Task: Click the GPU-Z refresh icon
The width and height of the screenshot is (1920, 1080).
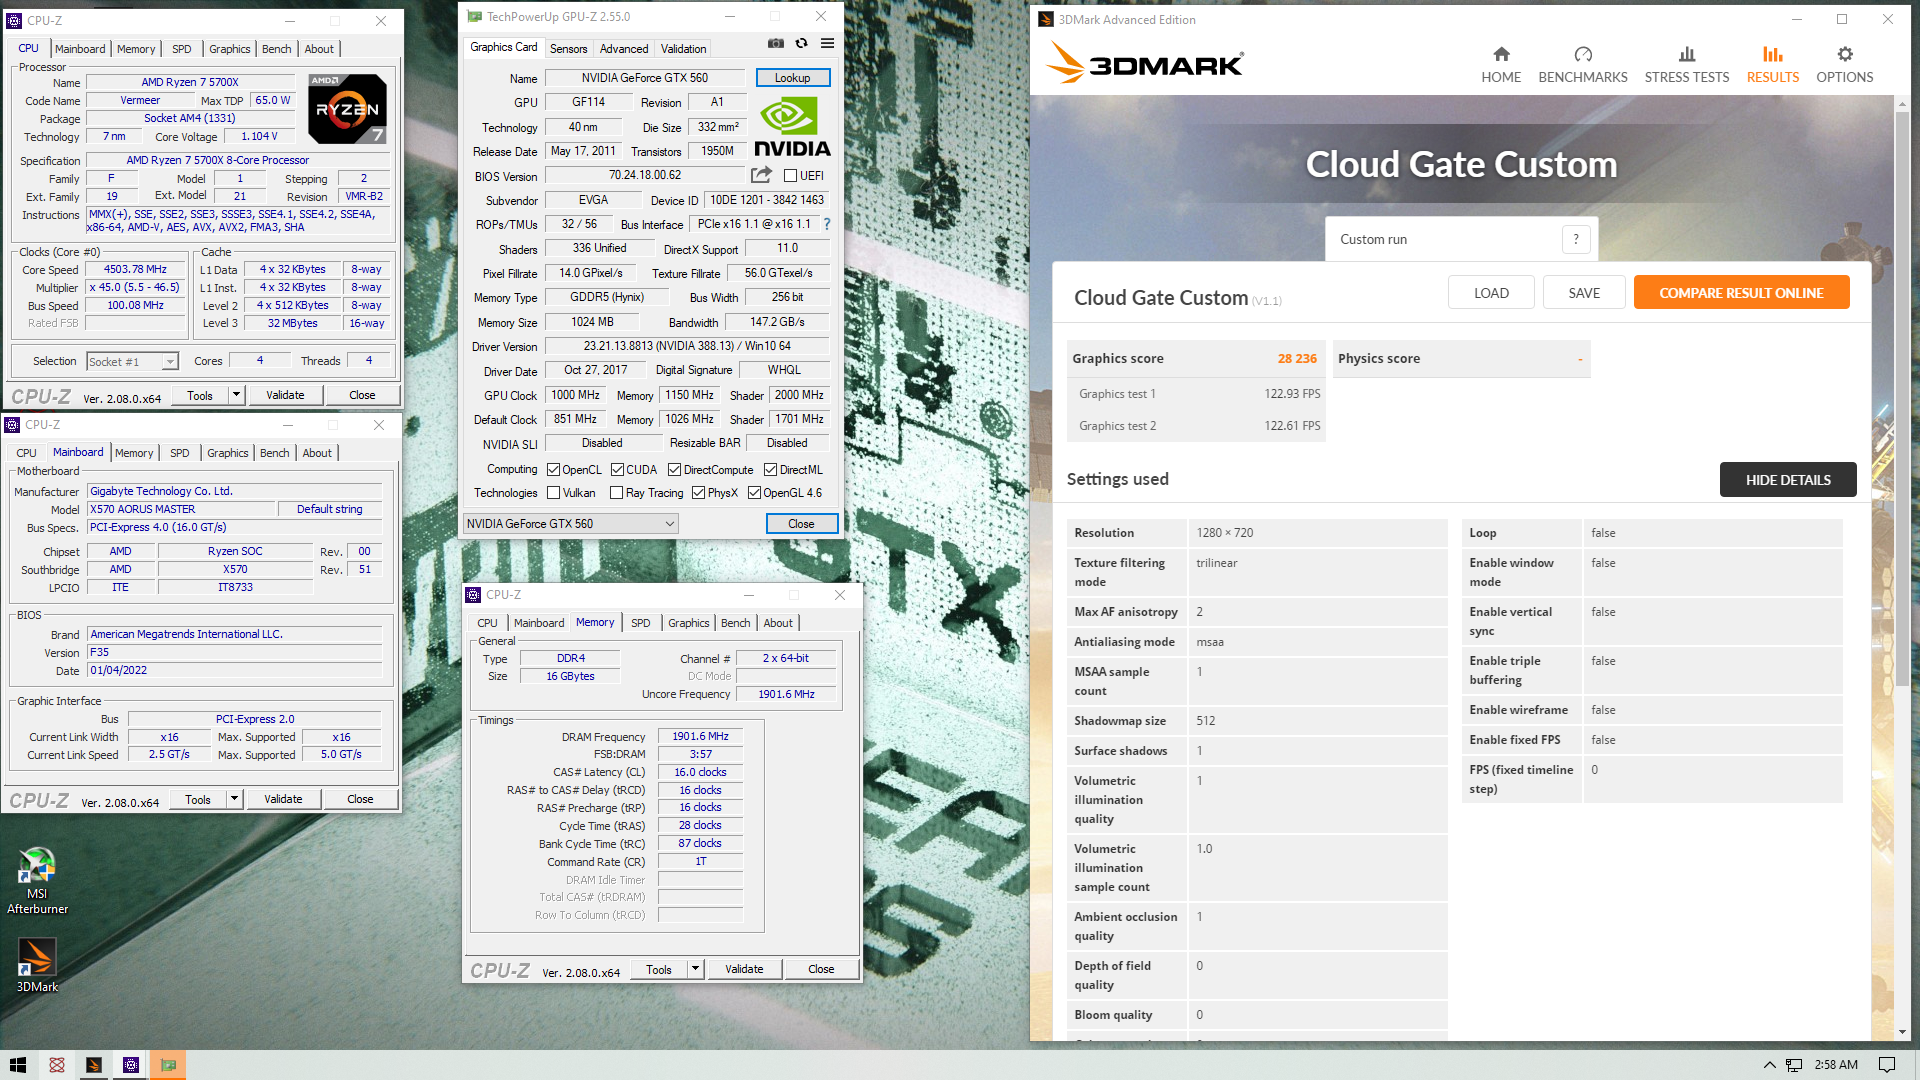Action: tap(801, 43)
